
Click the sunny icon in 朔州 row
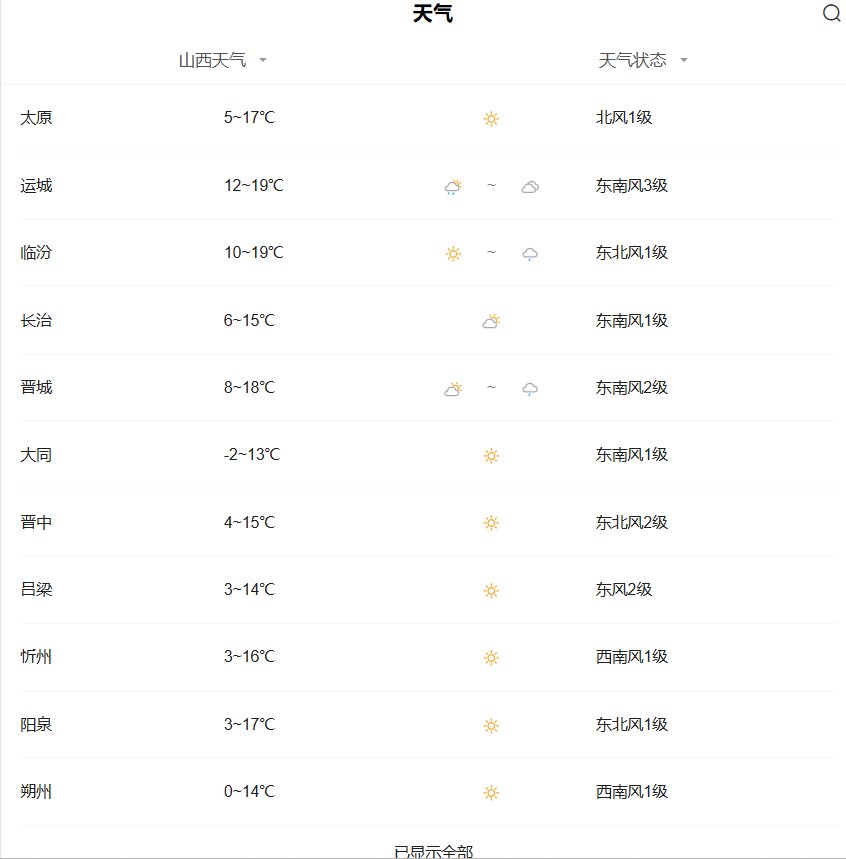[491, 793]
